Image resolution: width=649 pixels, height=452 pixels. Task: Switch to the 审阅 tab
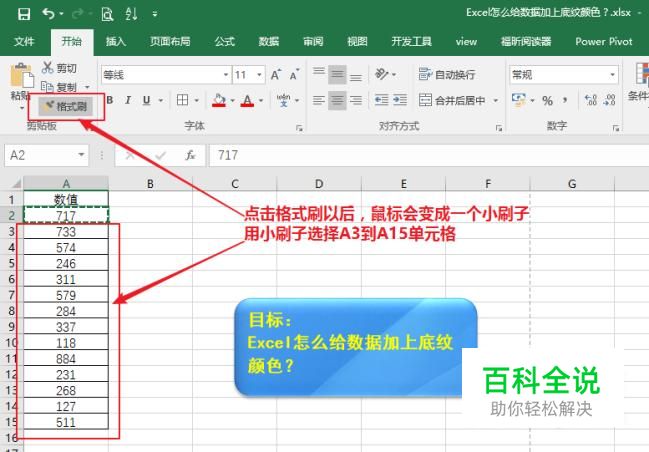pyautogui.click(x=313, y=42)
